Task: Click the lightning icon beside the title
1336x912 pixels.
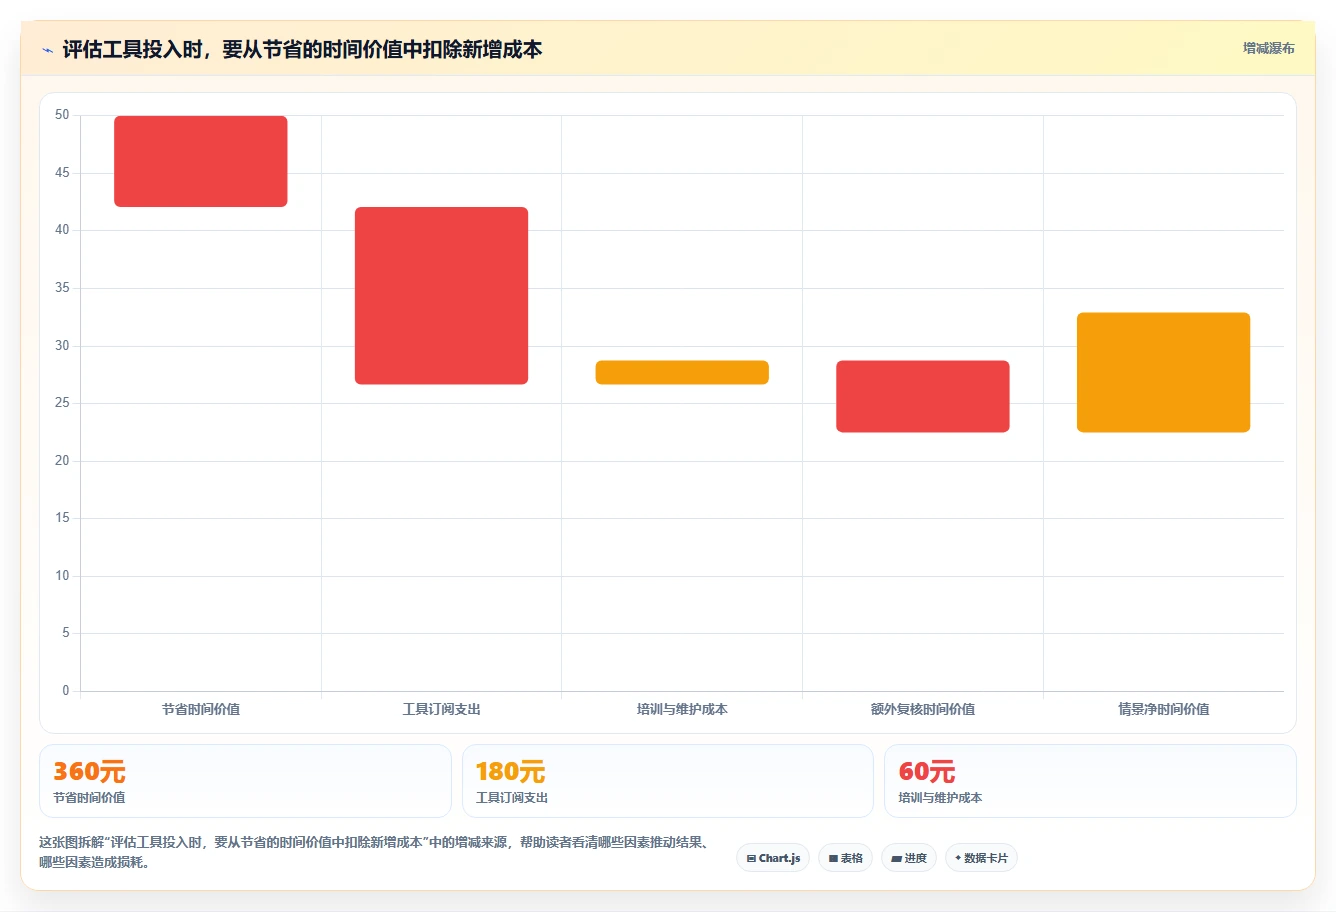Action: [x=47, y=50]
